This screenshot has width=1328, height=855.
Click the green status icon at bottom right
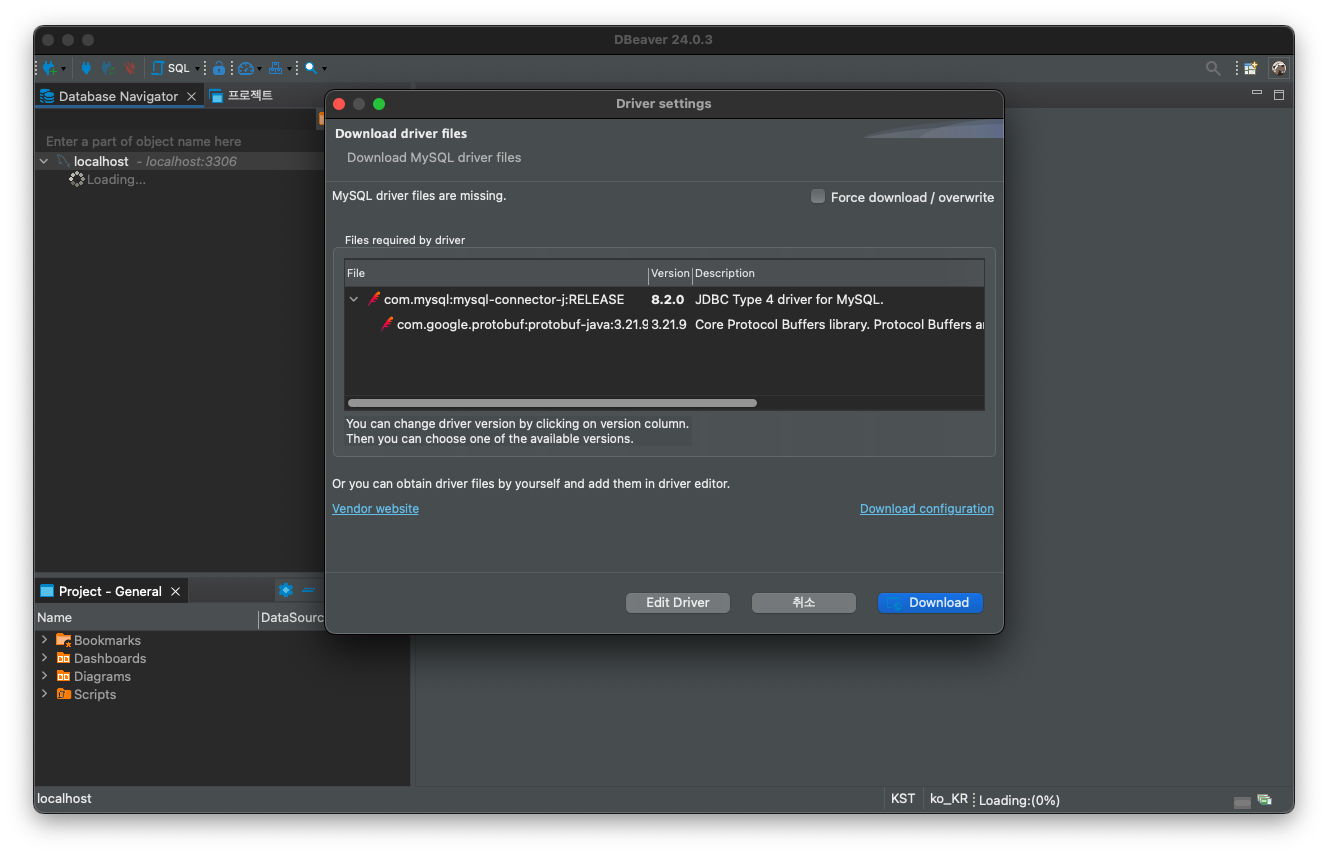(1265, 800)
